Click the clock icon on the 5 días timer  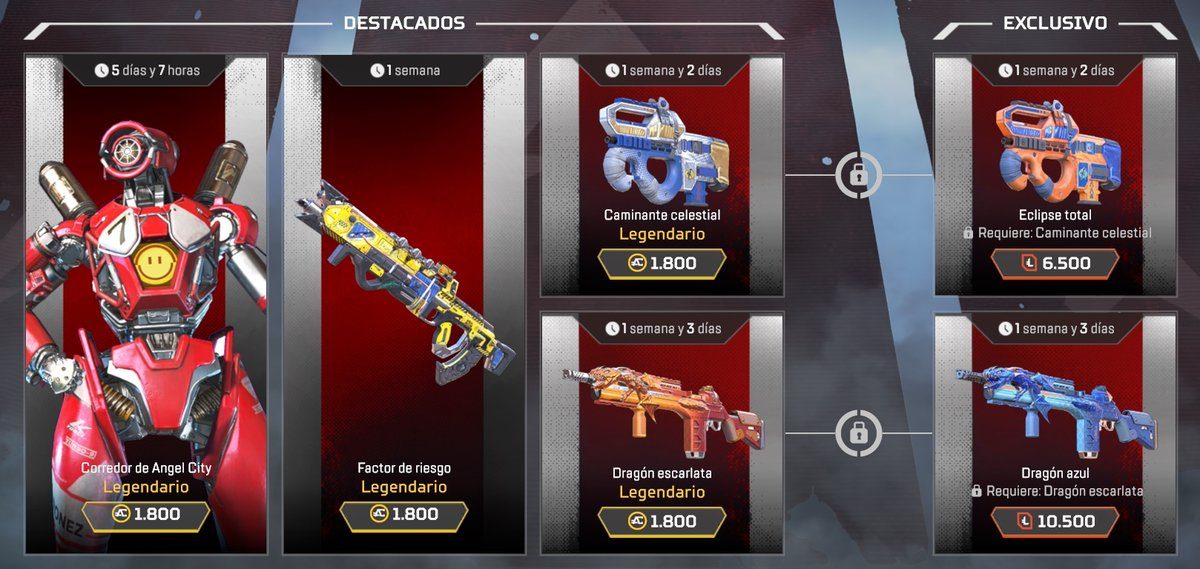coord(101,71)
